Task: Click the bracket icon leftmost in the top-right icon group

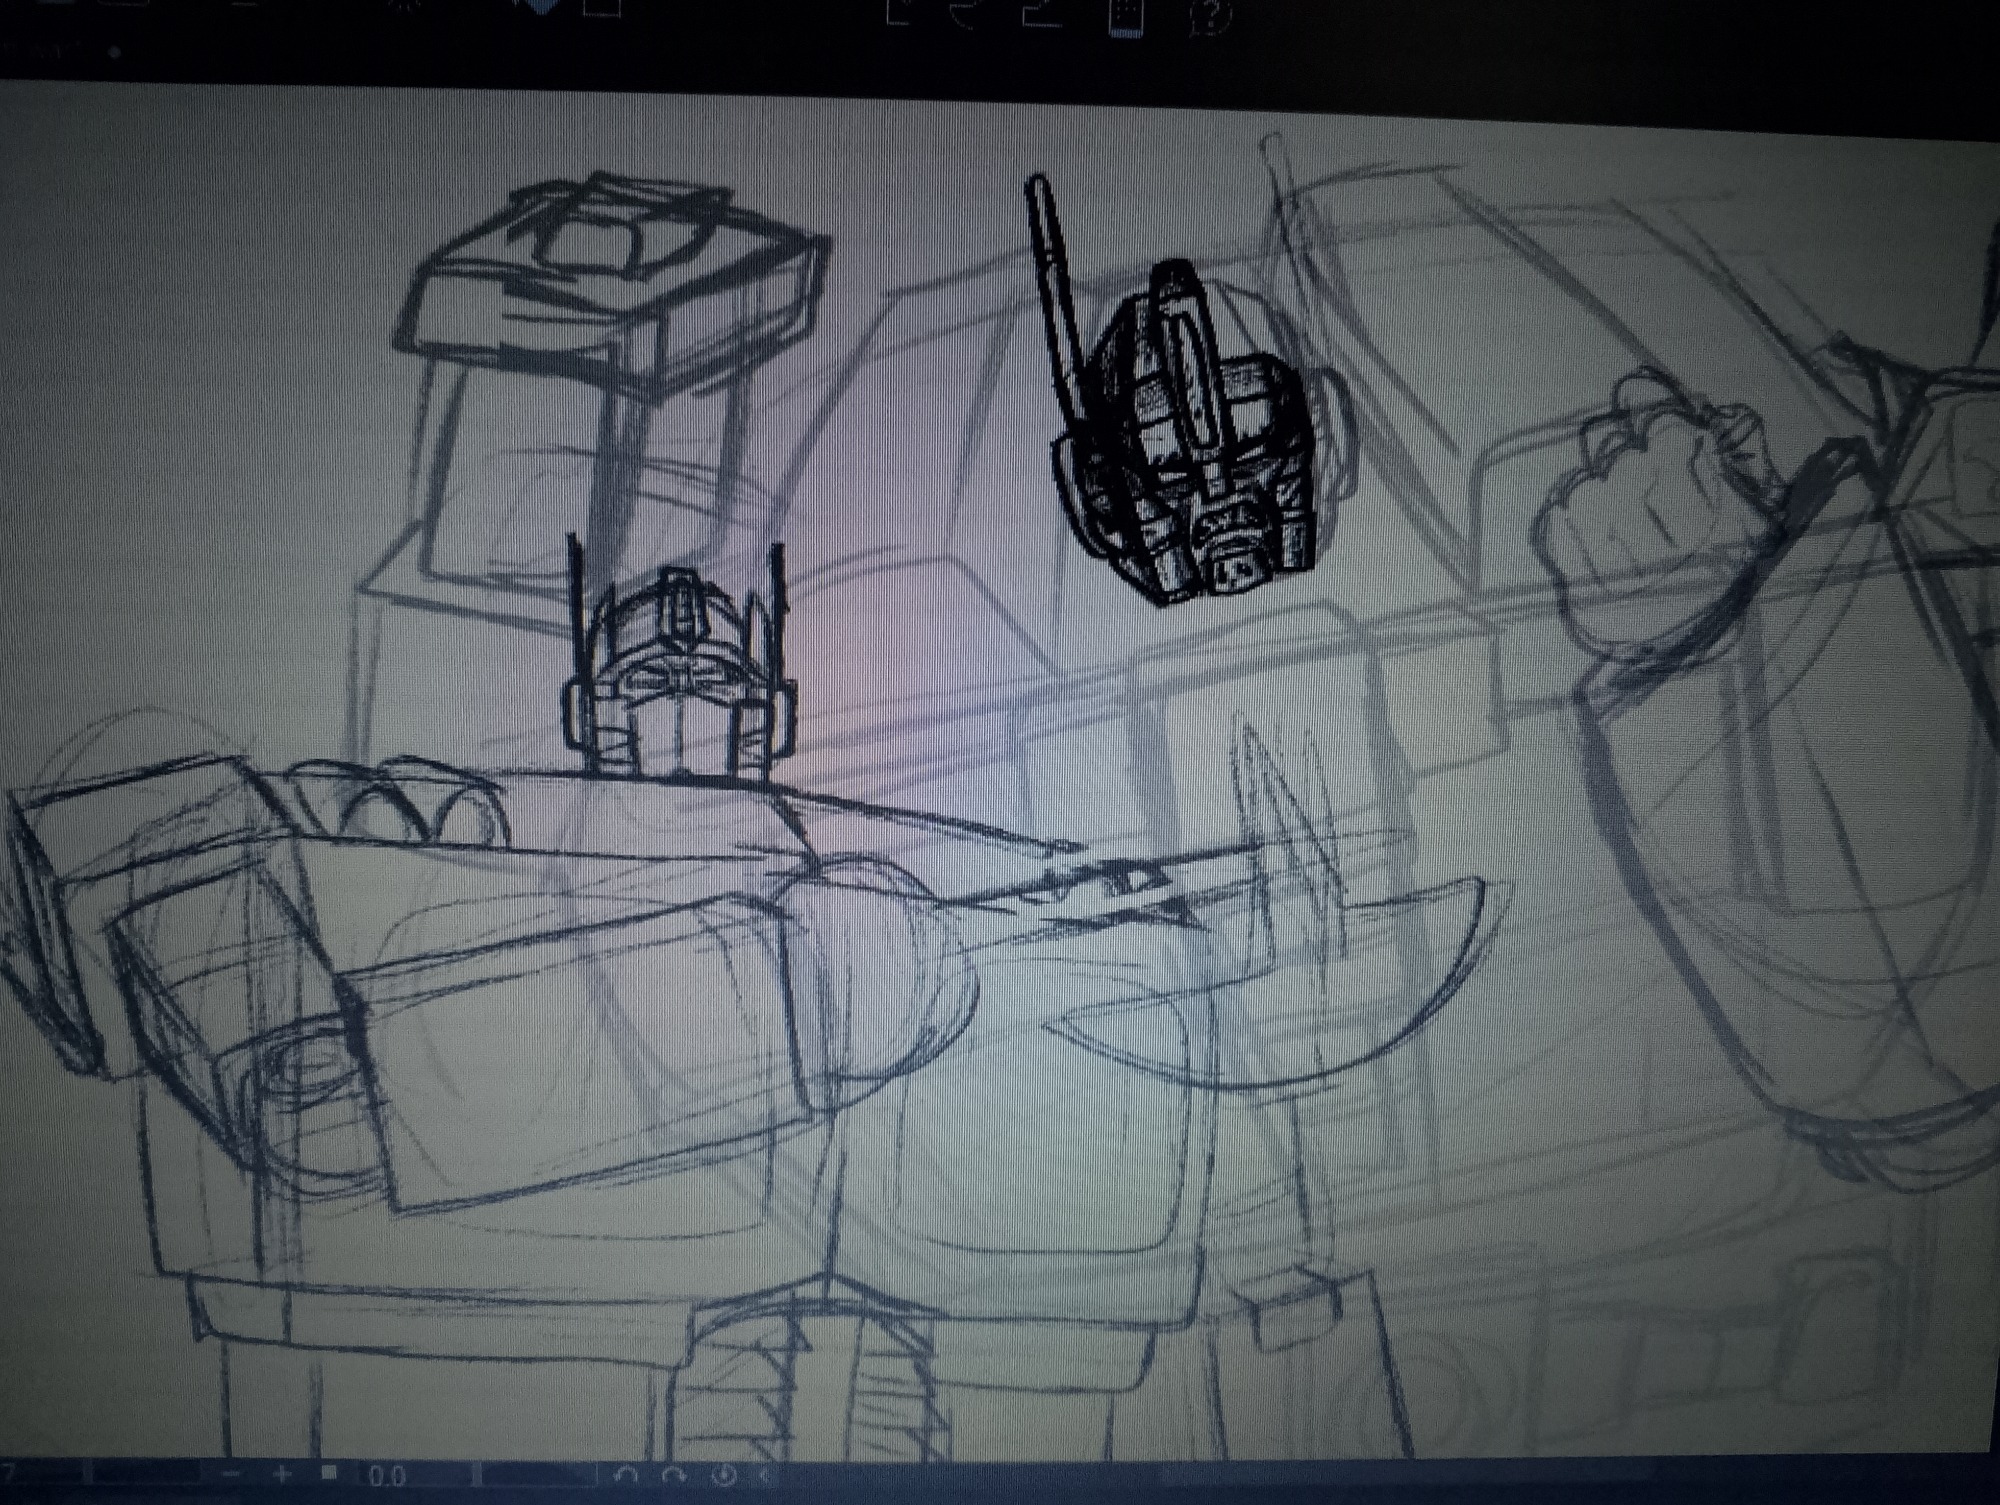Action: coord(897,14)
